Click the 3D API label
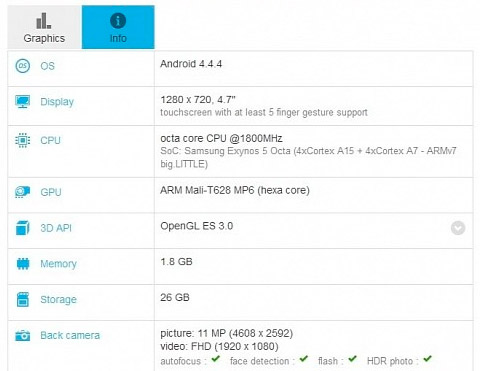Viewport: 480px width, 371px height. click(56, 228)
